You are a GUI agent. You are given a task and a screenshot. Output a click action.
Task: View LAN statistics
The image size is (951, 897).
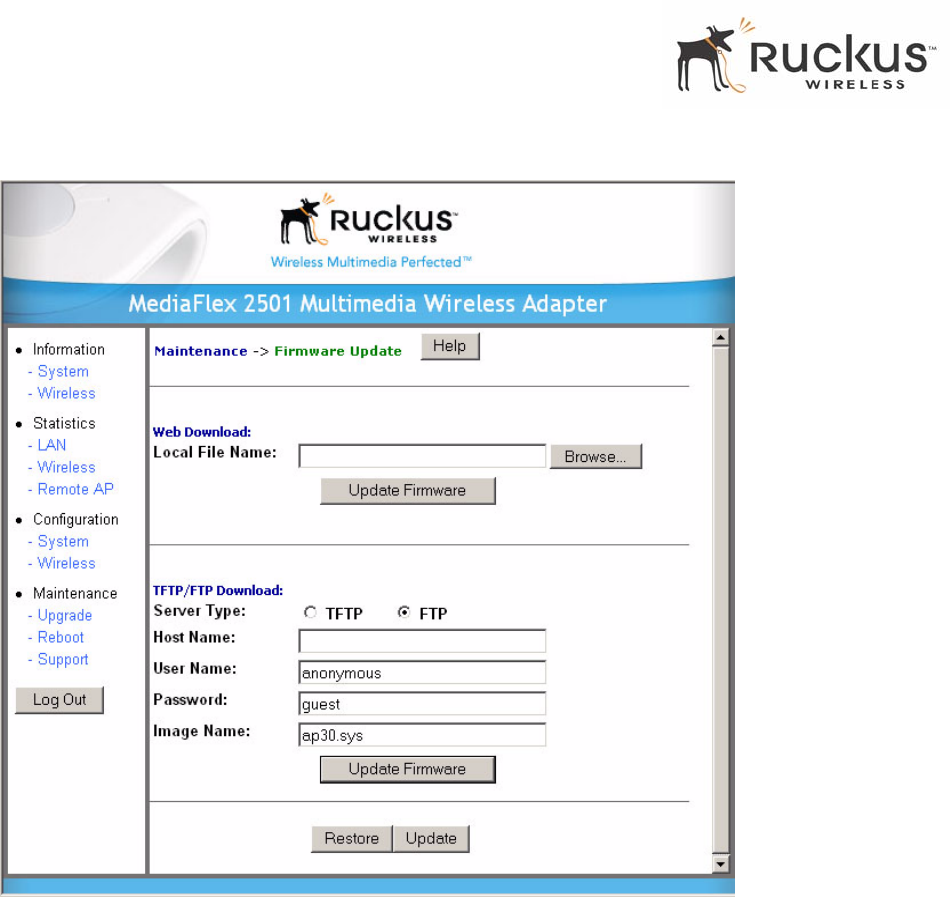point(52,445)
